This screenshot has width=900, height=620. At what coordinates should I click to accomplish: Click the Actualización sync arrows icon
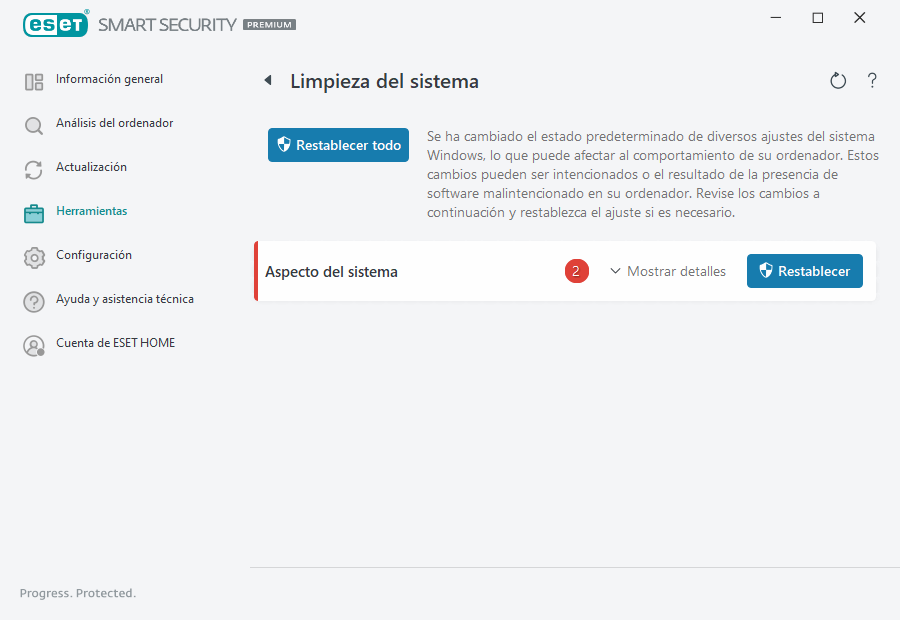(x=33, y=168)
